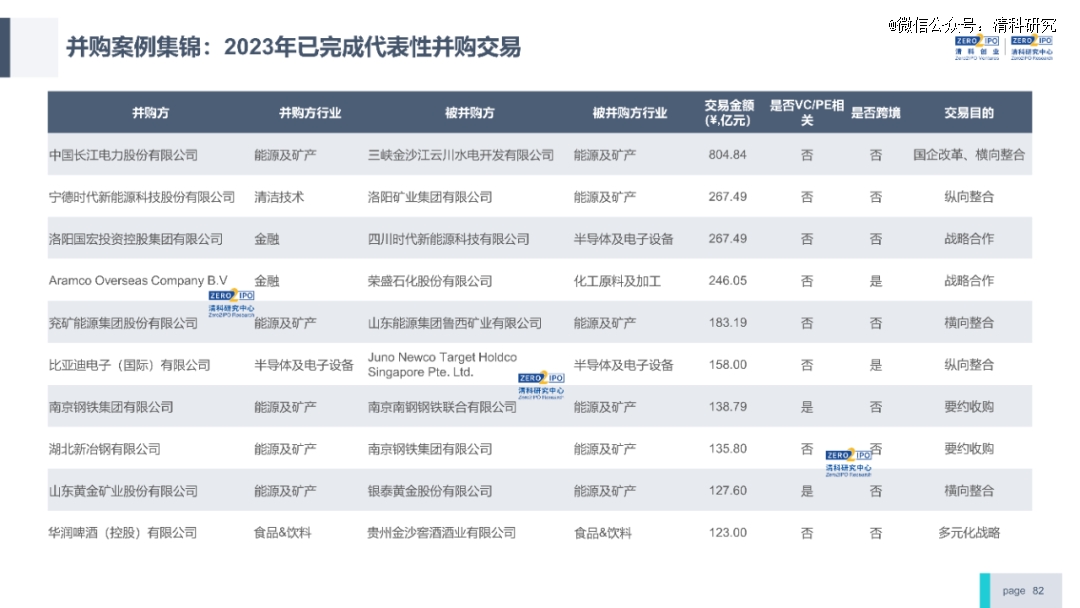Click the 并购方行业 column header
The height and width of the screenshot is (608, 1080).
click(x=310, y=113)
